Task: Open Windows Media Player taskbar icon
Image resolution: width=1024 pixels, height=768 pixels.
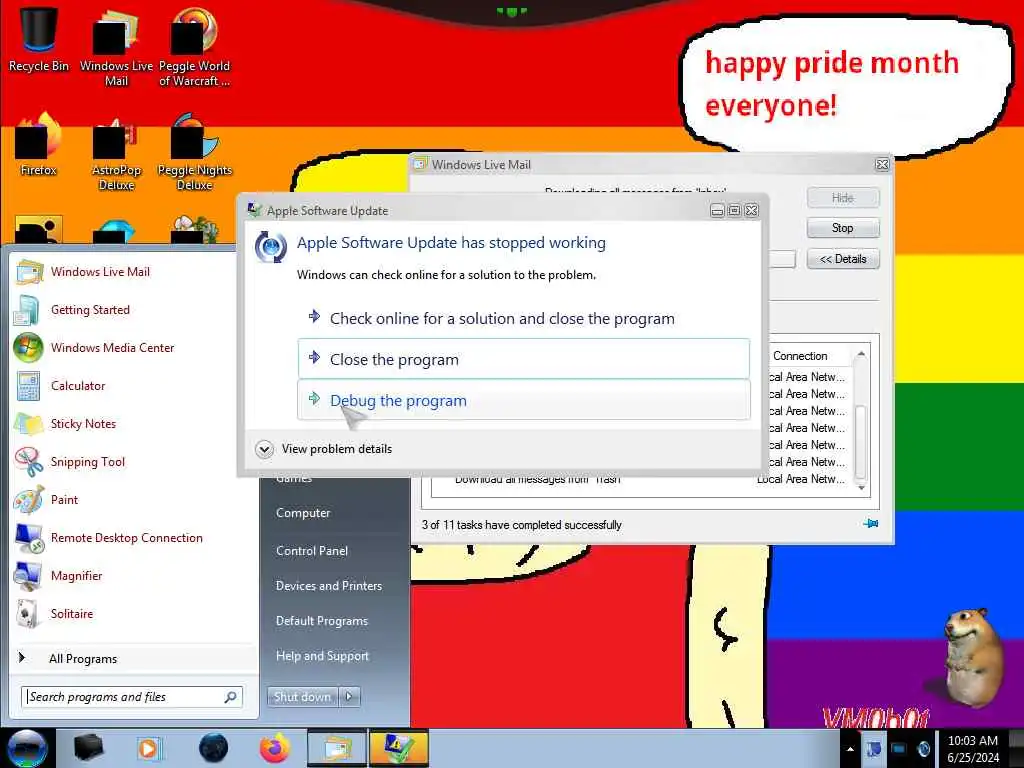Action: (x=149, y=748)
